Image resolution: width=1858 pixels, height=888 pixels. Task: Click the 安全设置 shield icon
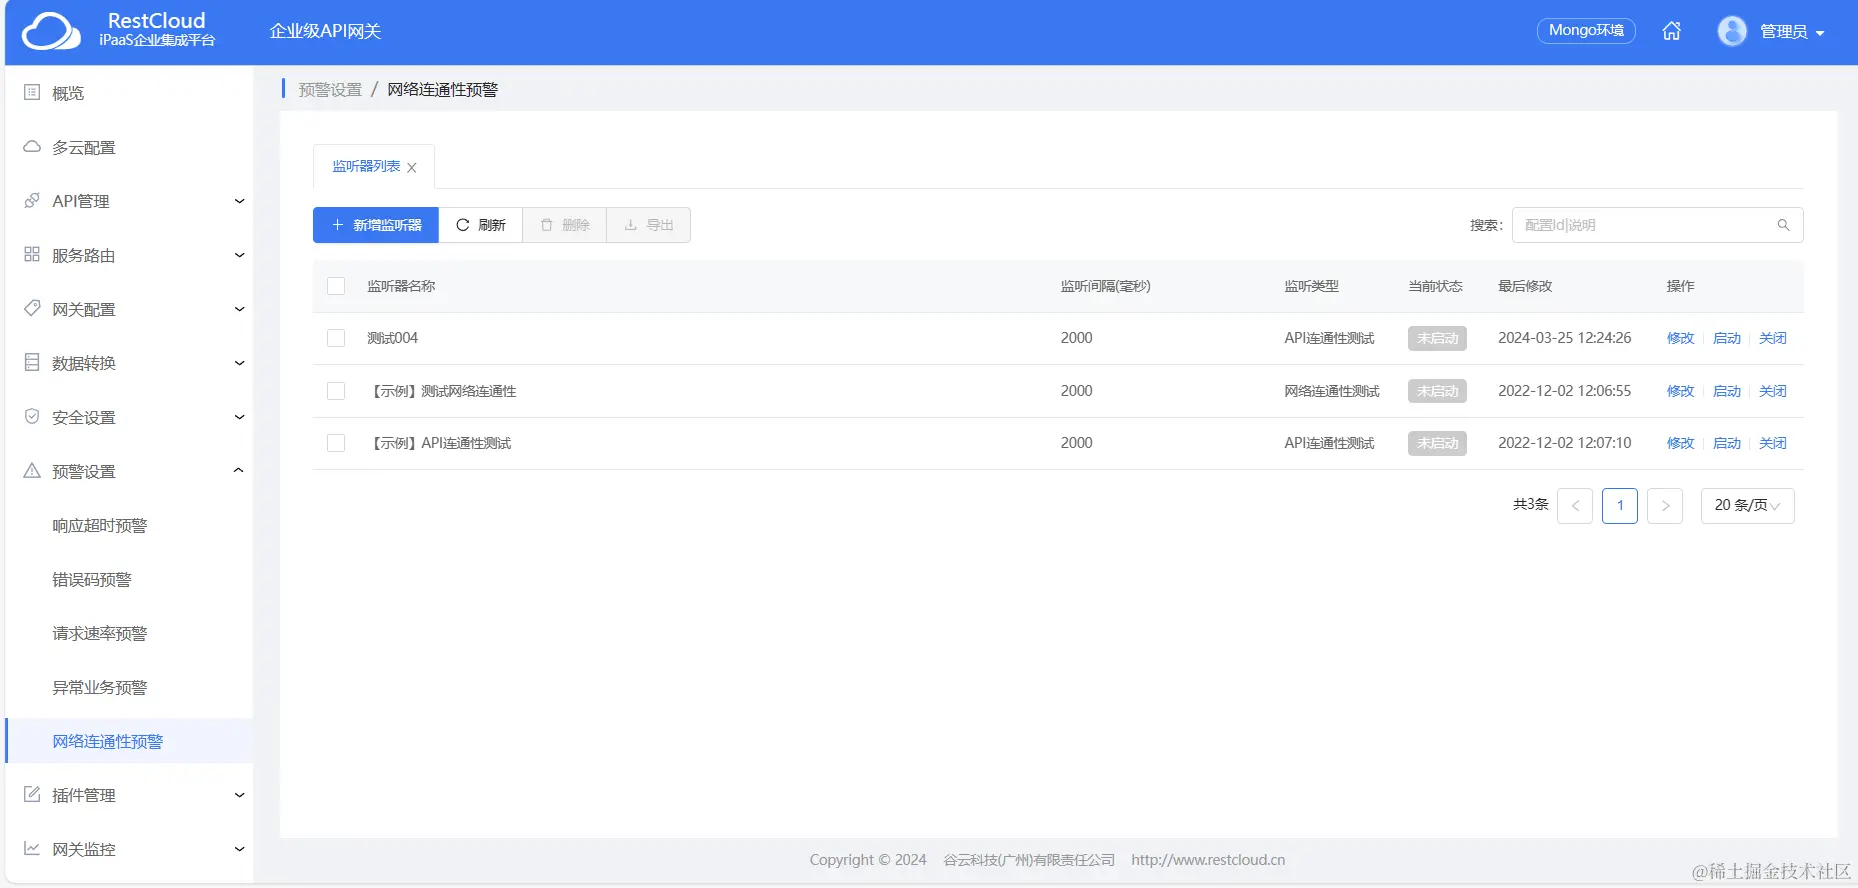[32, 417]
